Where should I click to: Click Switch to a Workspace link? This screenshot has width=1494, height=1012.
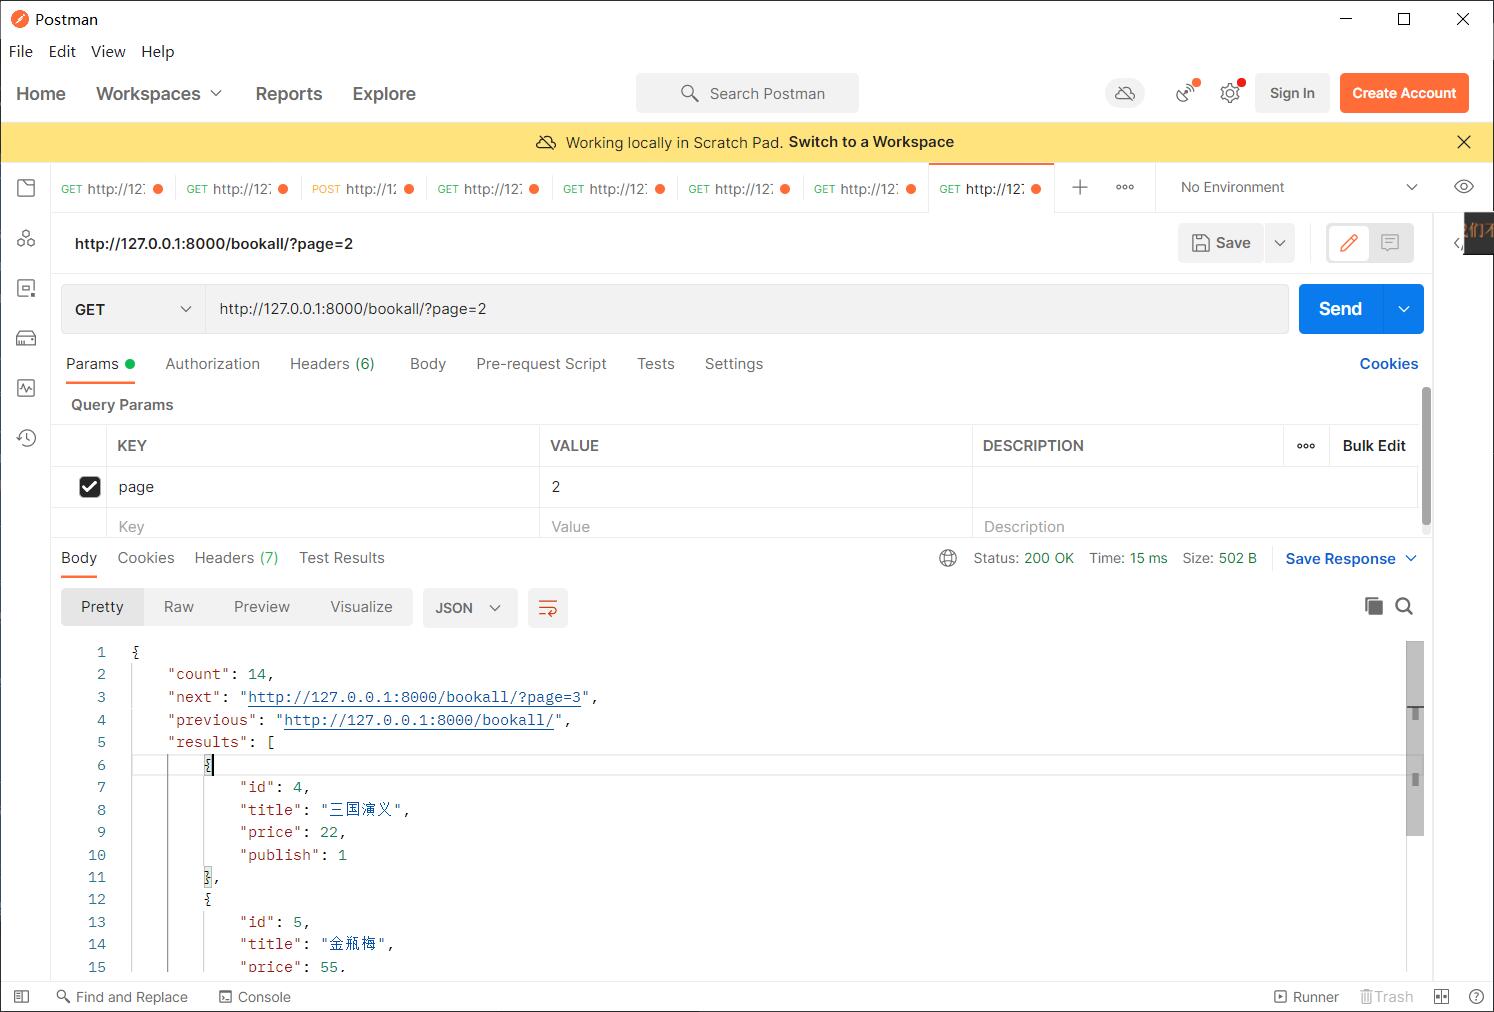pos(871,142)
